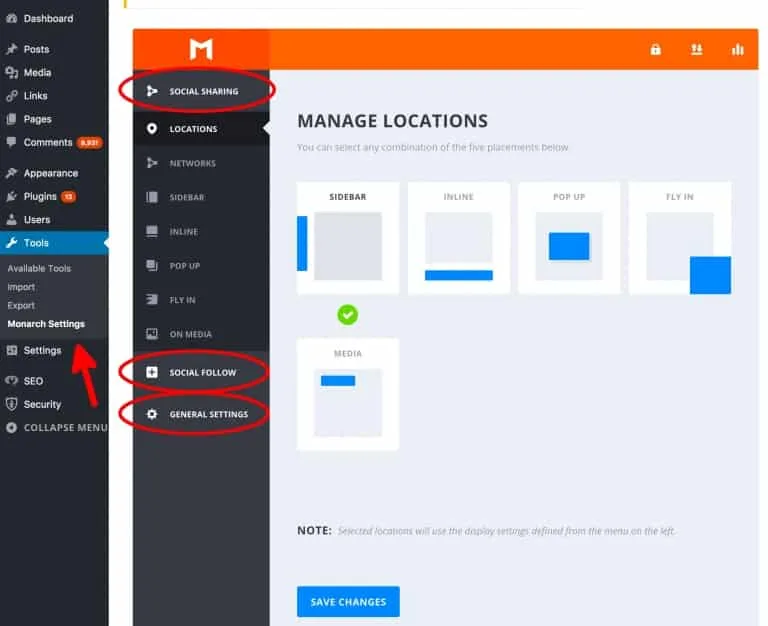Click the Monarch M logo
The width and height of the screenshot is (768, 626).
(201, 49)
